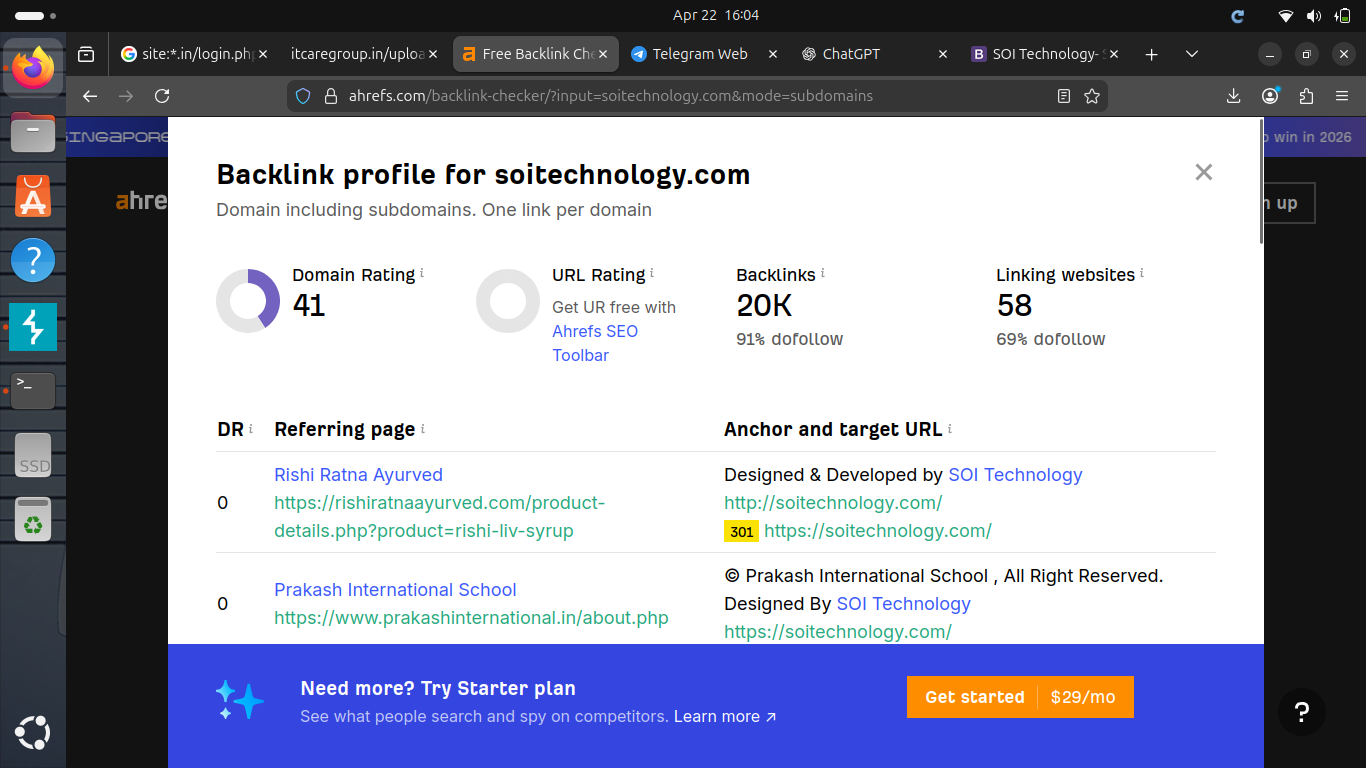
Task: Click the 91% dofollow backlinks text
Action: (789, 339)
